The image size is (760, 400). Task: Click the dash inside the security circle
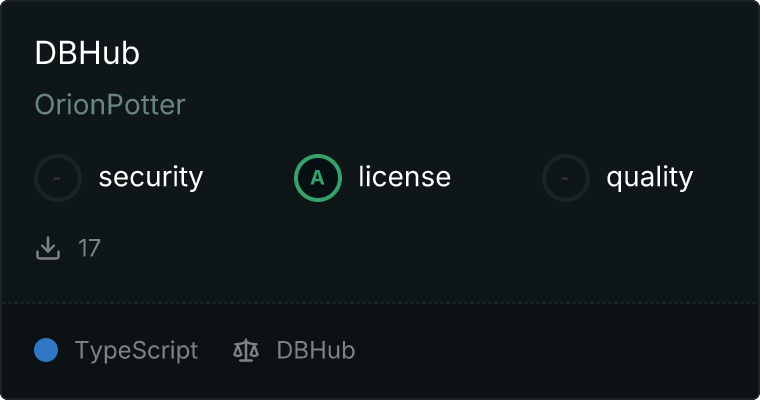[57, 178]
